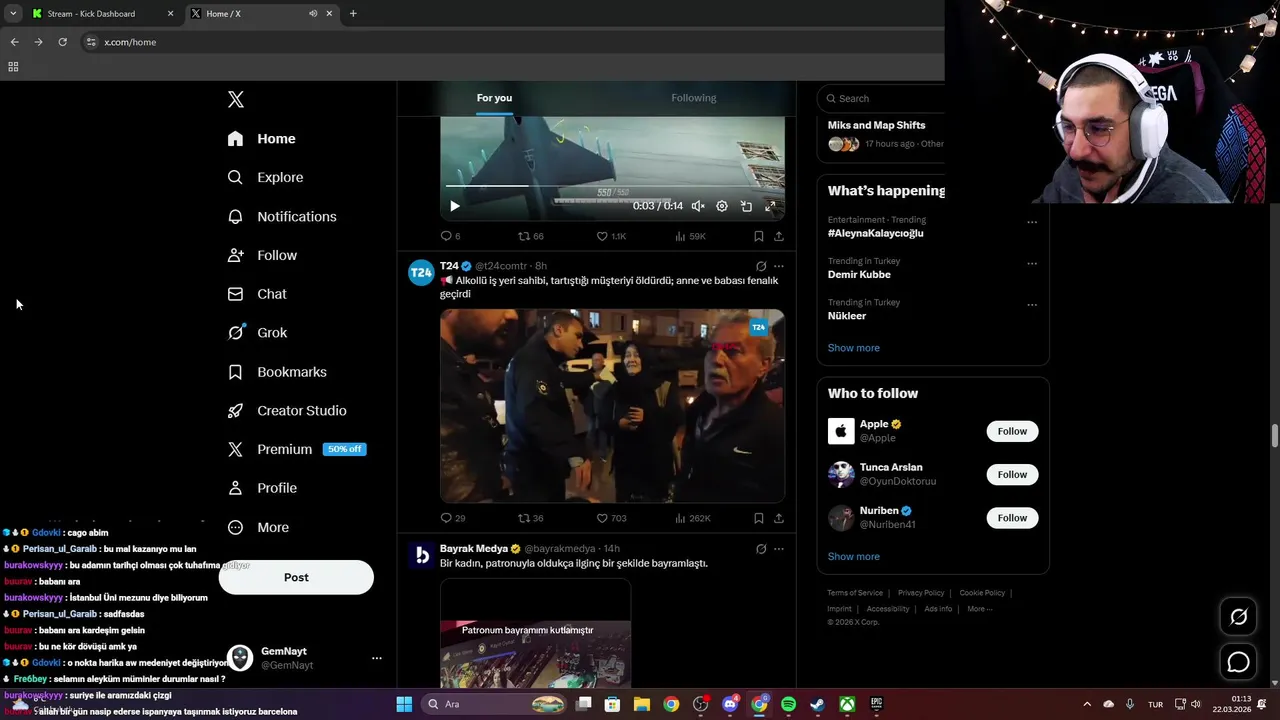Click the Post button

[x=296, y=578]
